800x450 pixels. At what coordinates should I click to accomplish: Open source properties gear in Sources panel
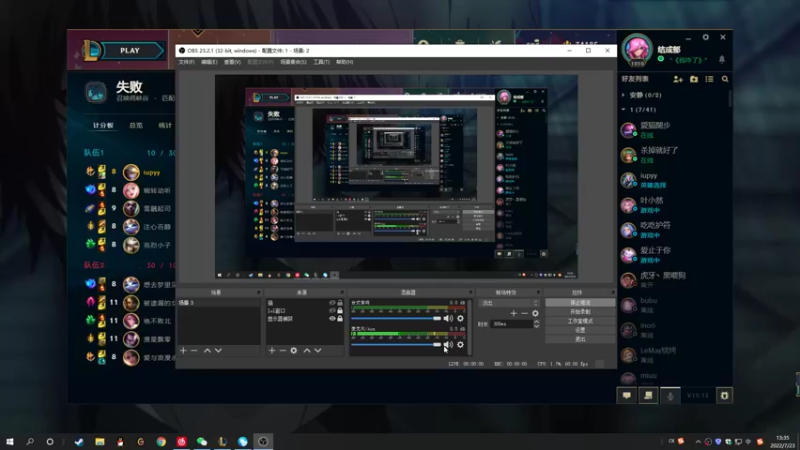point(294,351)
